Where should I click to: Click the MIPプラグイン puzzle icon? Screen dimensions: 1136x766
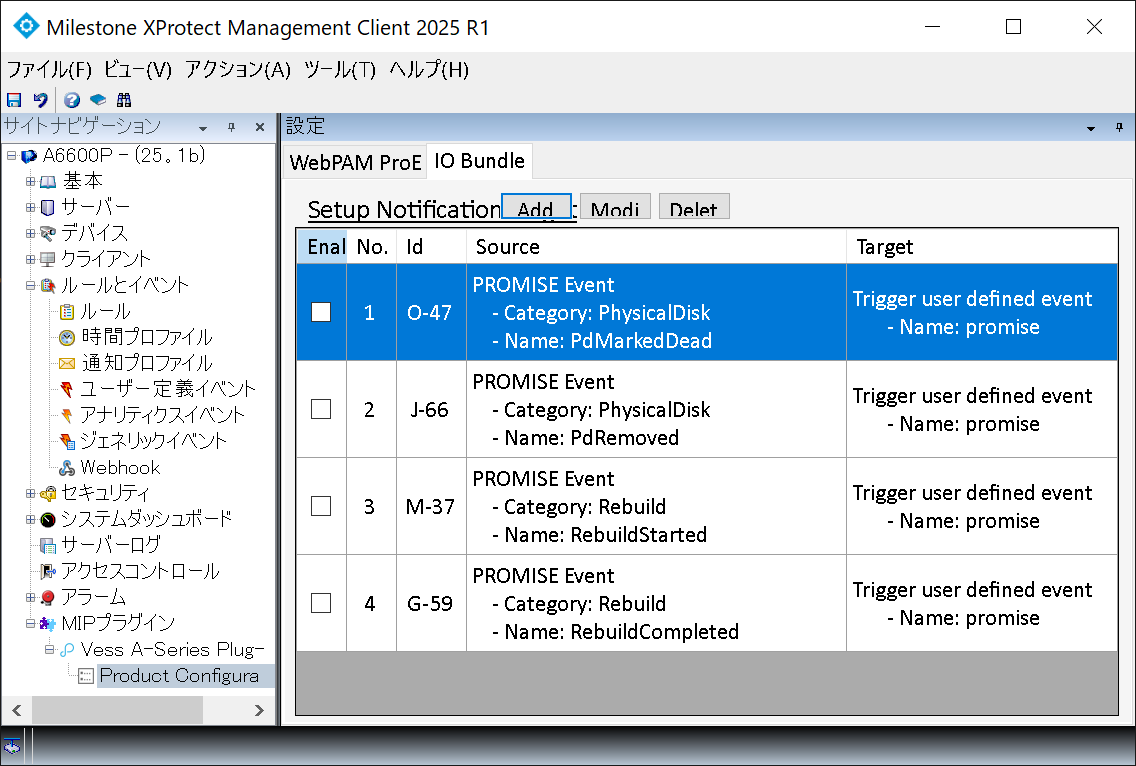[x=48, y=623]
